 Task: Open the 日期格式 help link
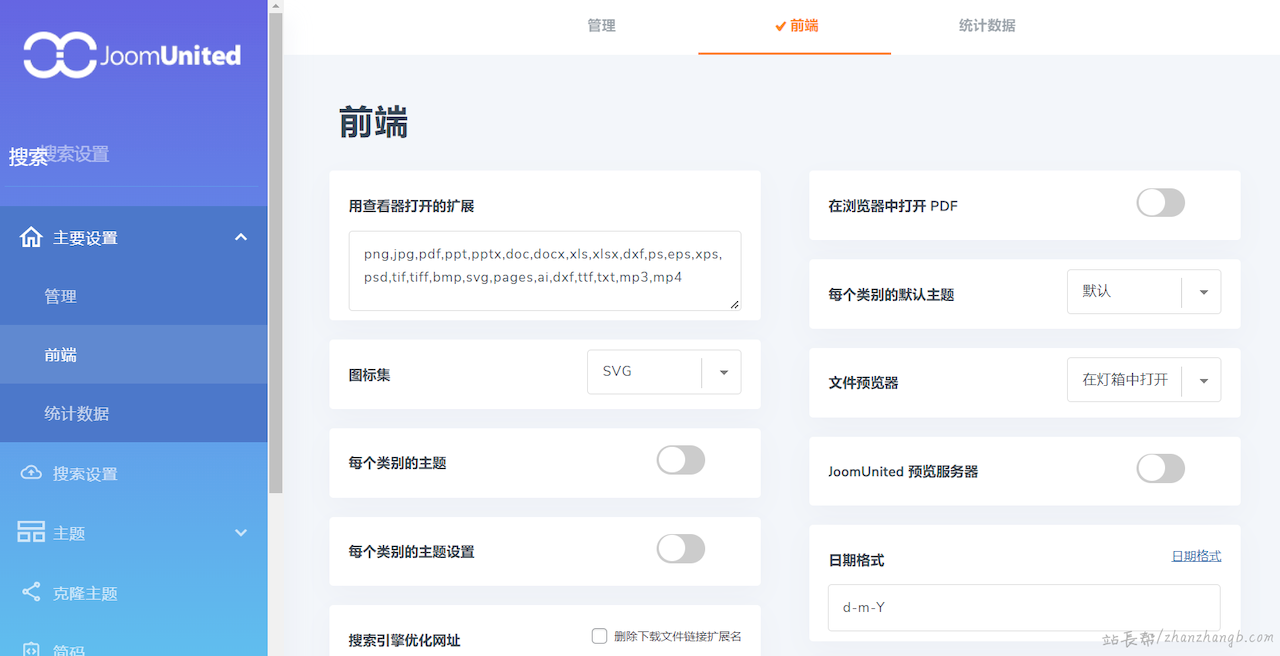point(1196,556)
